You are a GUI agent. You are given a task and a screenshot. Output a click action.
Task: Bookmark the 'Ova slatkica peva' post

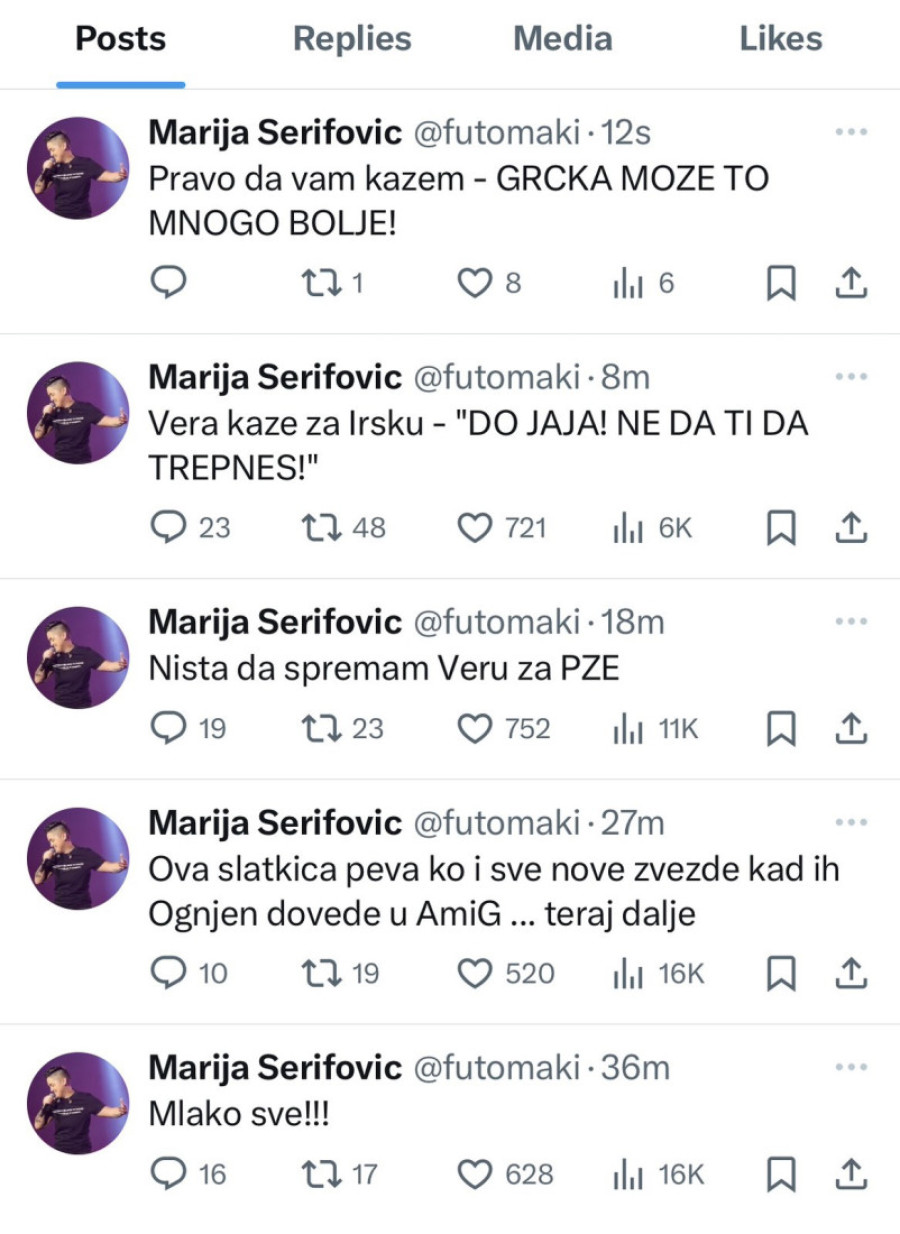click(781, 972)
